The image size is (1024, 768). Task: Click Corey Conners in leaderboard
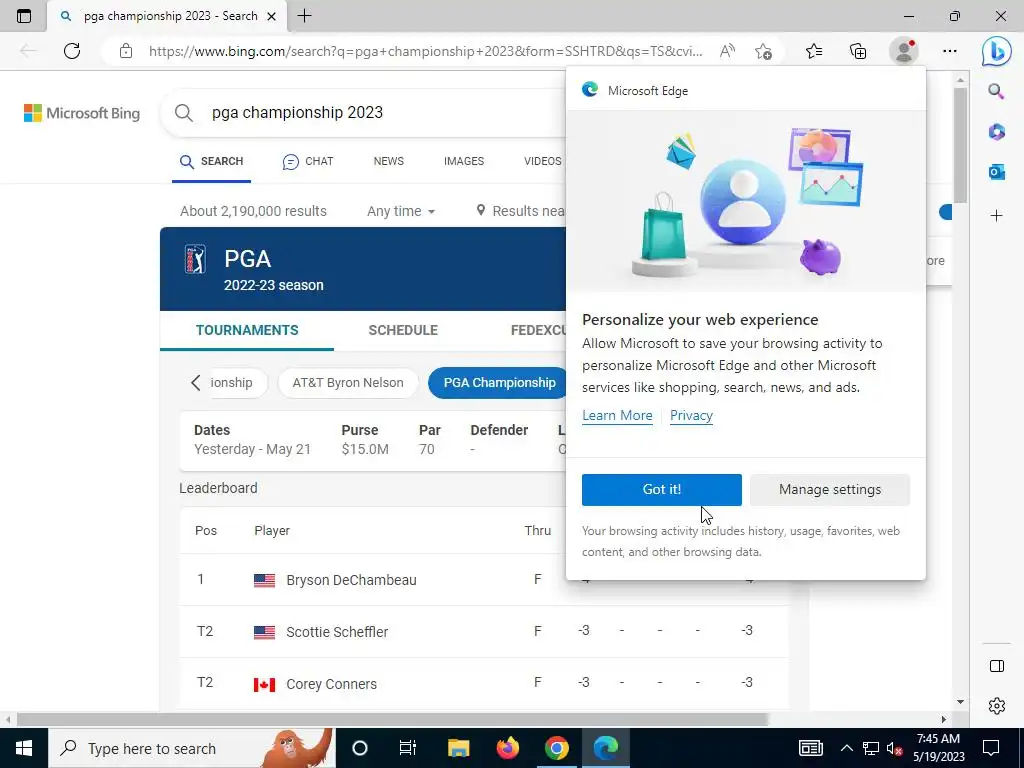[x=331, y=684]
